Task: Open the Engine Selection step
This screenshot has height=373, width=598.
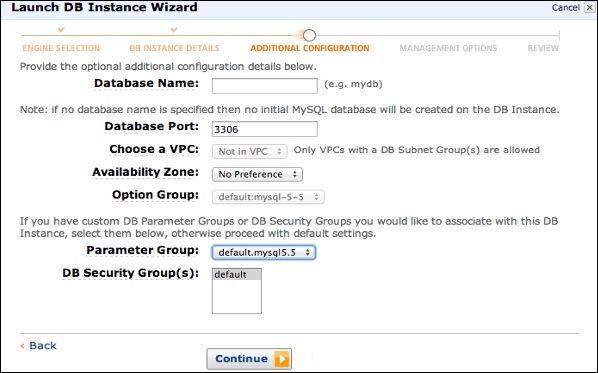Action: tap(61, 48)
